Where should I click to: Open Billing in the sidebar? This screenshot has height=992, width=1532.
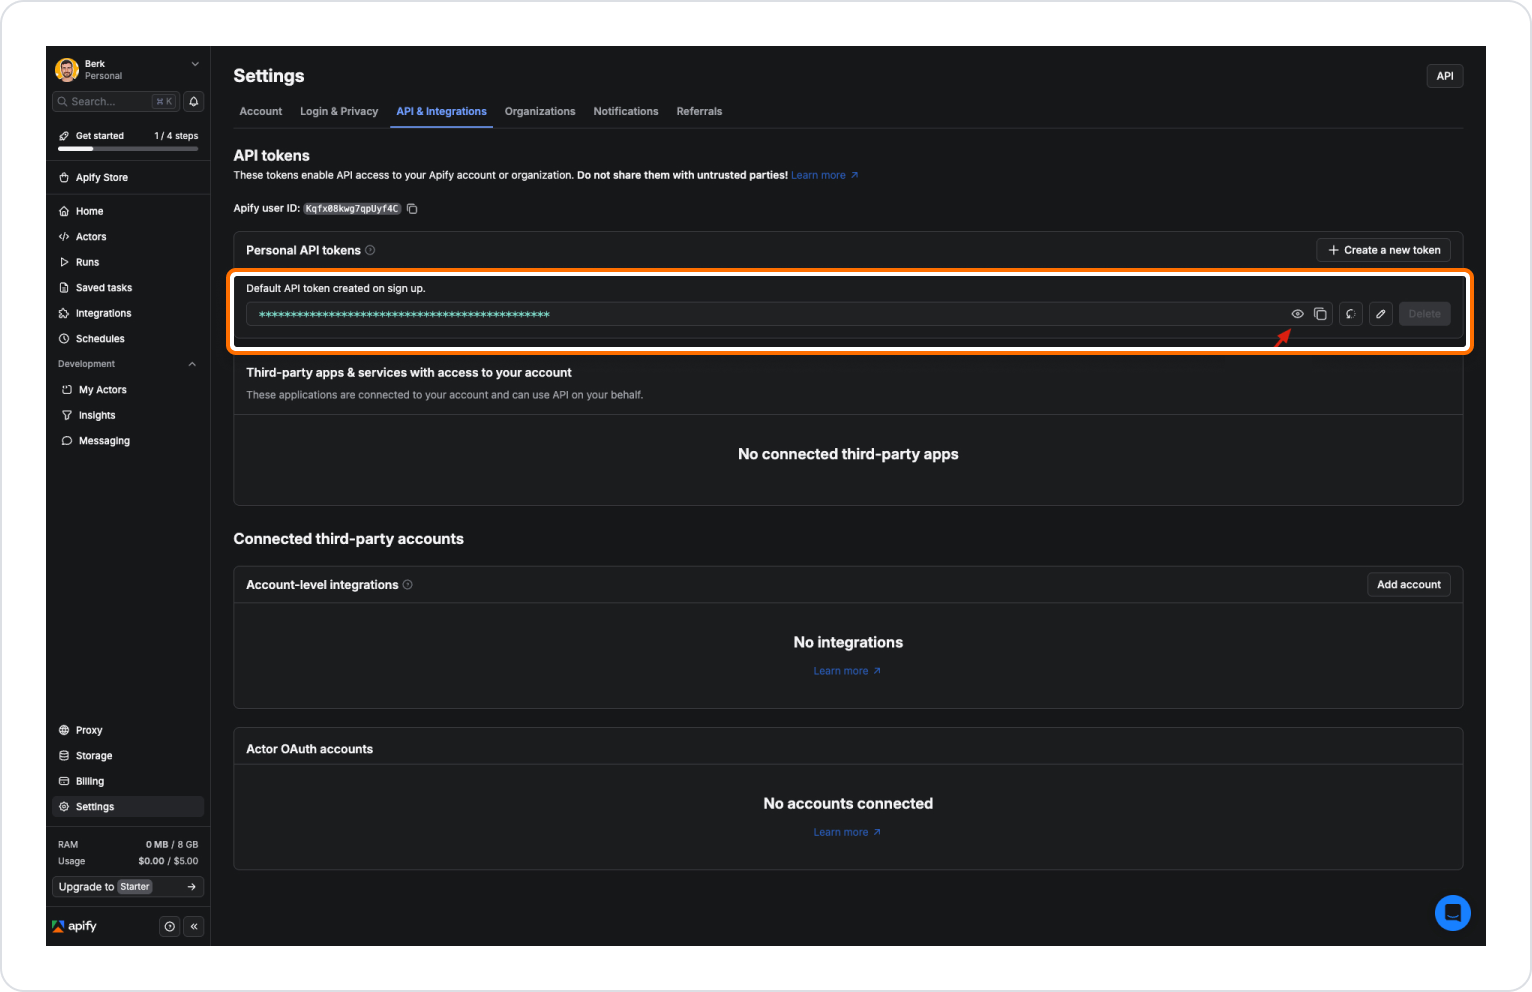[128, 781]
